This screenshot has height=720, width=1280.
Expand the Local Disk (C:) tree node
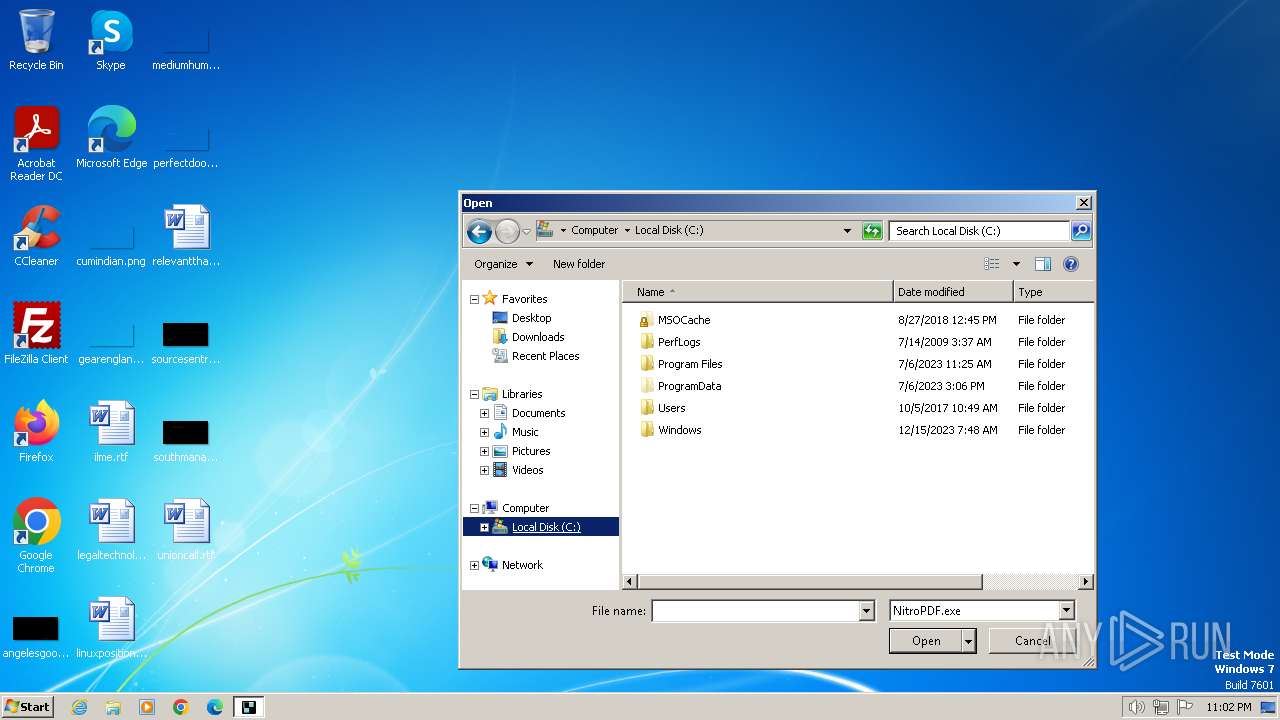[484, 527]
